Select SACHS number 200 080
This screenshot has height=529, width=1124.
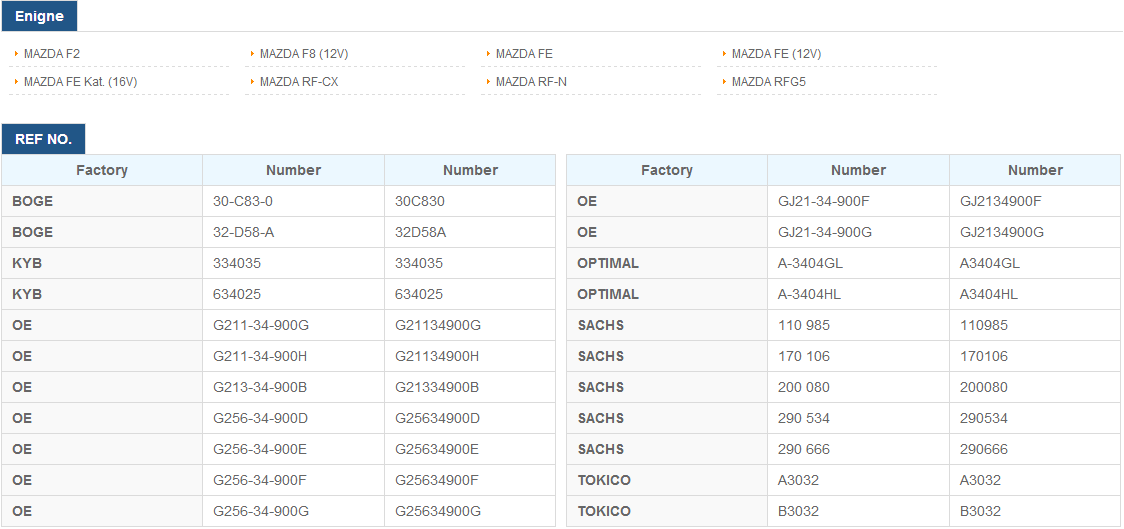[804, 387]
